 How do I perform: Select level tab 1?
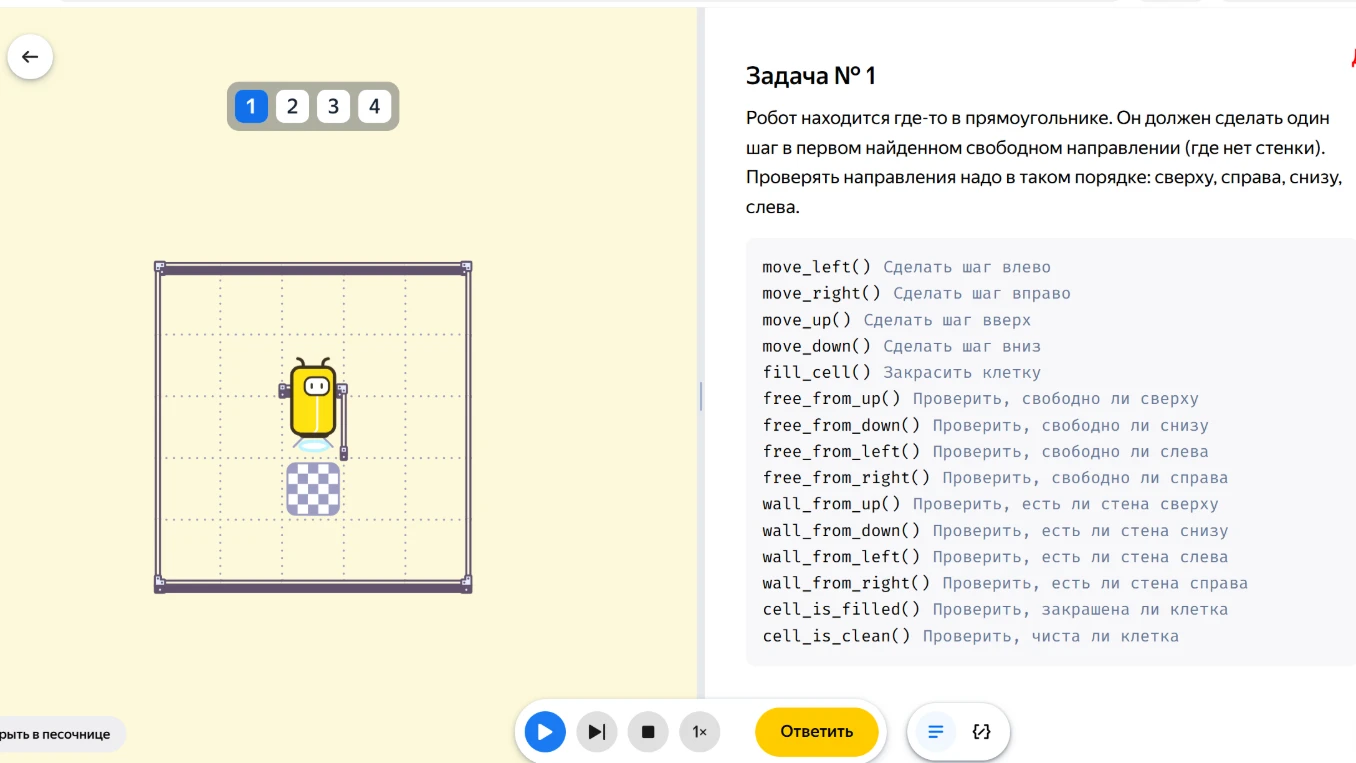coord(251,106)
